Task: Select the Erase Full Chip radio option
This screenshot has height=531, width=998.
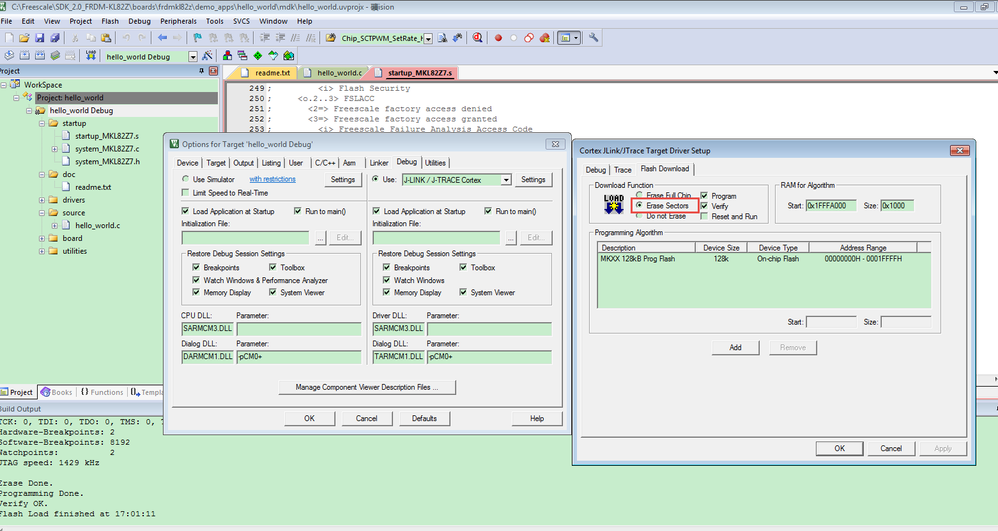Action: [x=640, y=195]
